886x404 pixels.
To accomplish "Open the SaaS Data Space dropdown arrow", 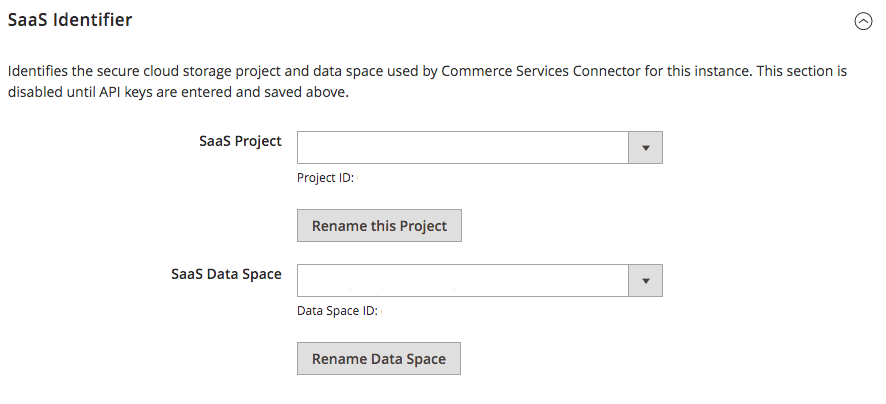I will coord(645,280).
